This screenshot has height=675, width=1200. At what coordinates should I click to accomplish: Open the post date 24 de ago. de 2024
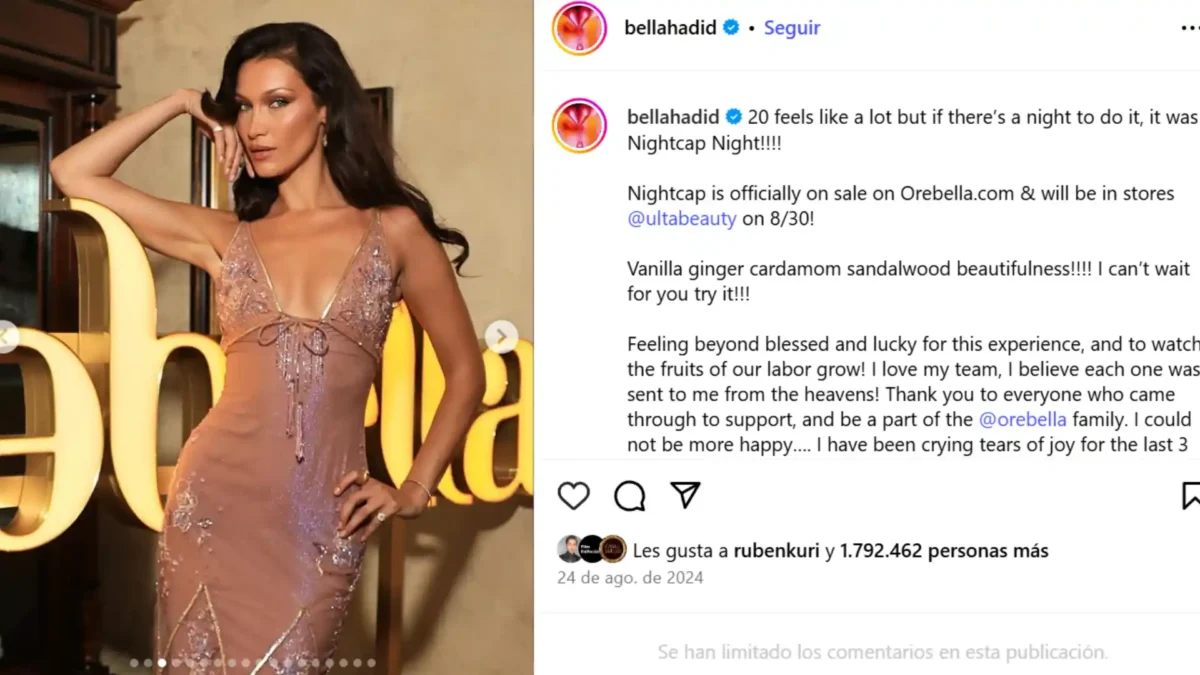(x=630, y=578)
